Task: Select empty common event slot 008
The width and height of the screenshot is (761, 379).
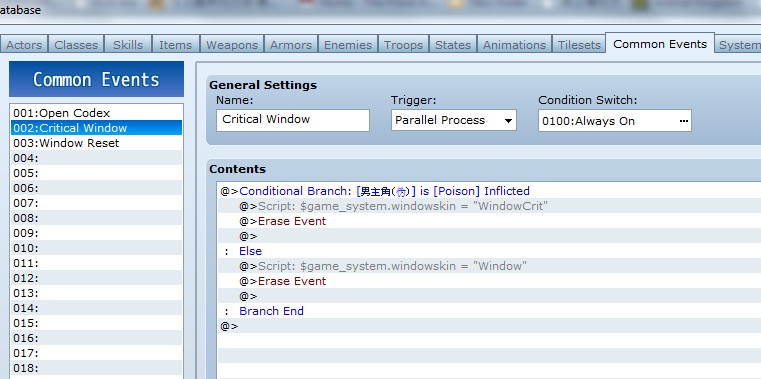Action: [x=97, y=218]
